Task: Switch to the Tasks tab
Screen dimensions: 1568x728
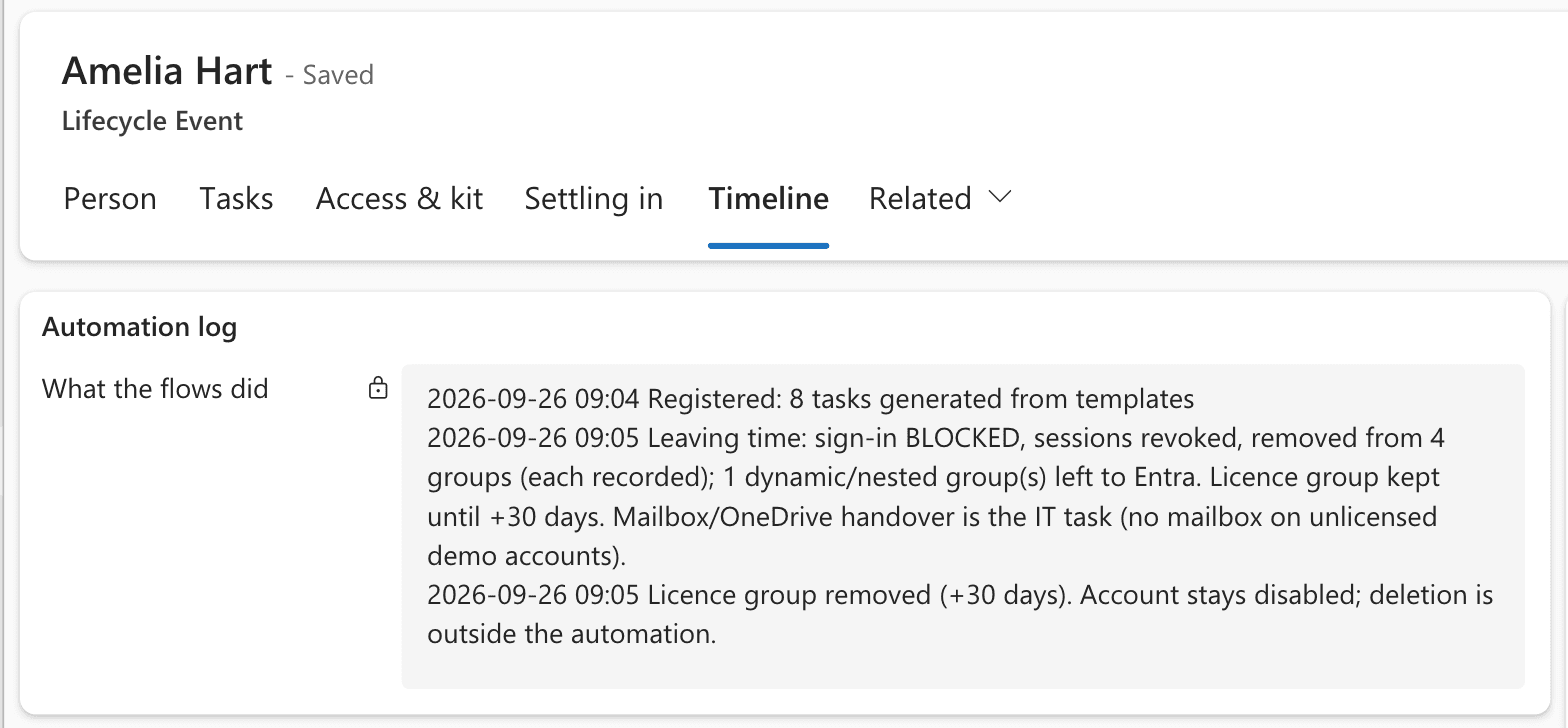Action: [236, 199]
